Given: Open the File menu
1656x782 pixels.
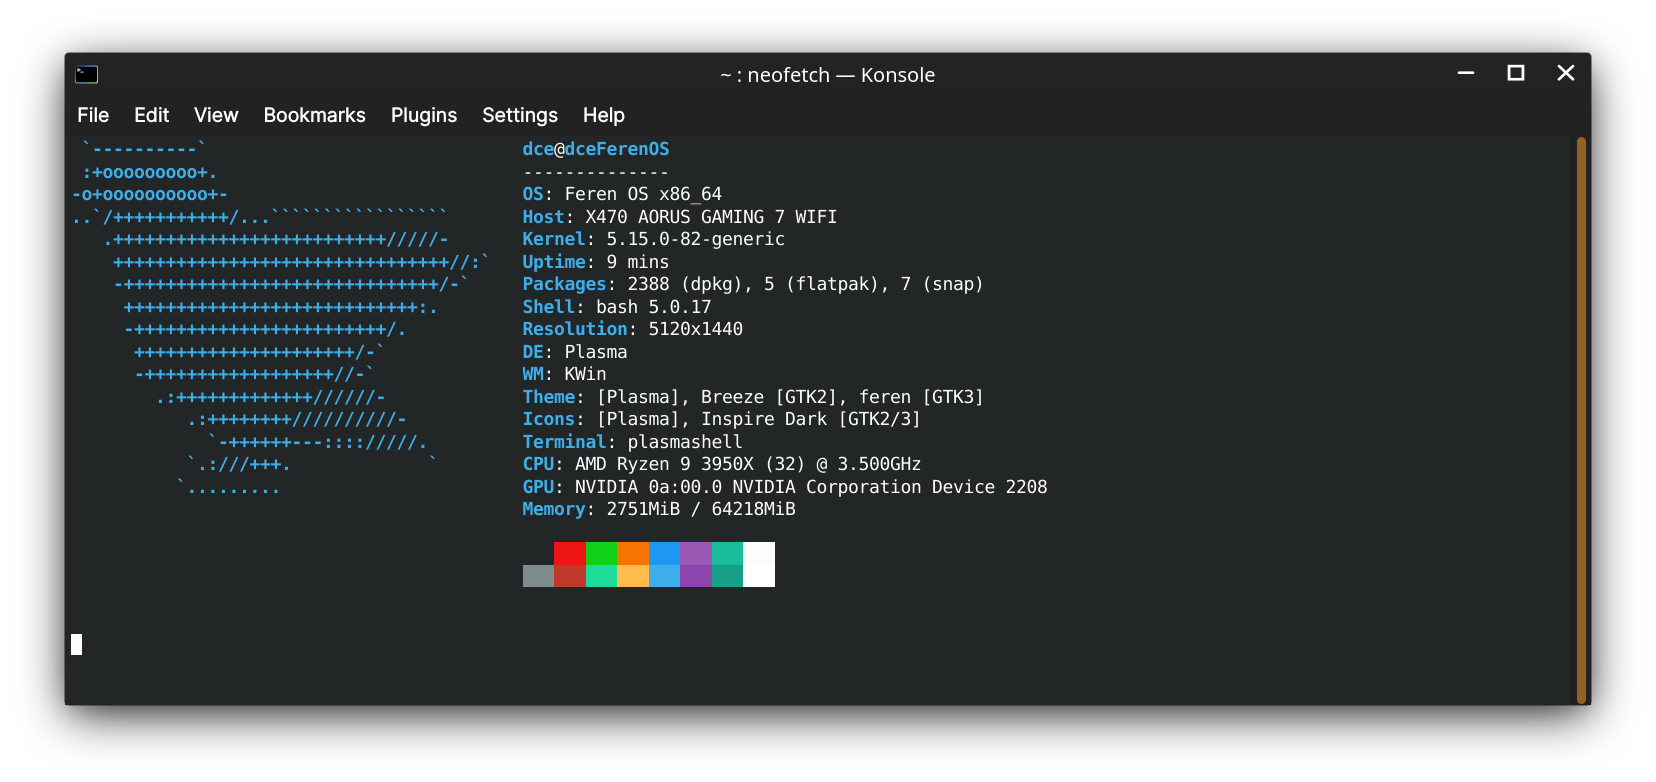Looking at the screenshot, I should 93,115.
